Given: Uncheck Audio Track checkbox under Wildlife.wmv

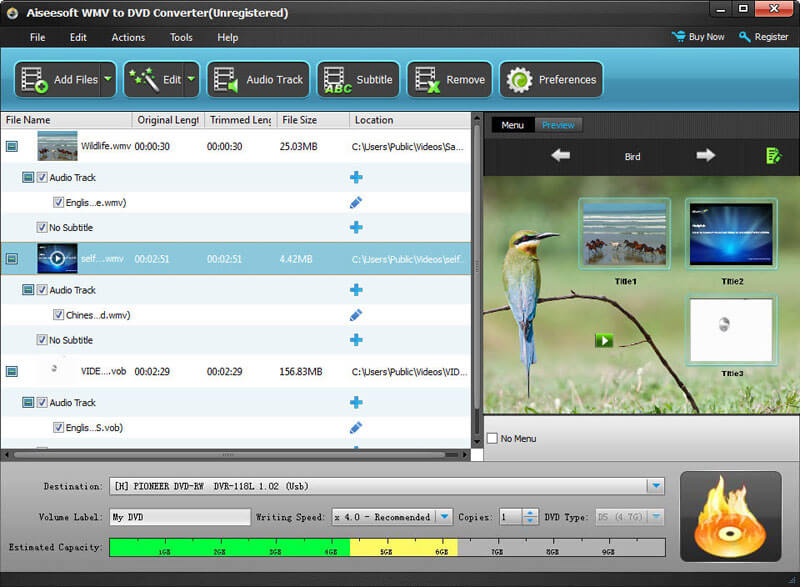Looking at the screenshot, I should 42,177.
